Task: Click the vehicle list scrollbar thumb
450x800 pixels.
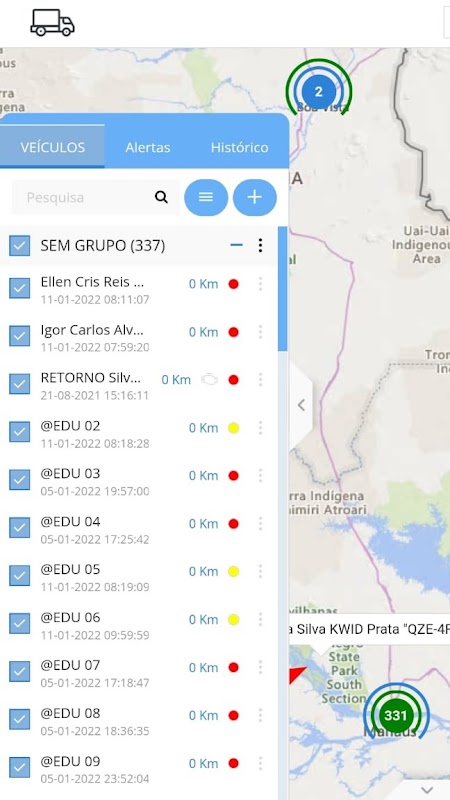Action: pos(283,289)
